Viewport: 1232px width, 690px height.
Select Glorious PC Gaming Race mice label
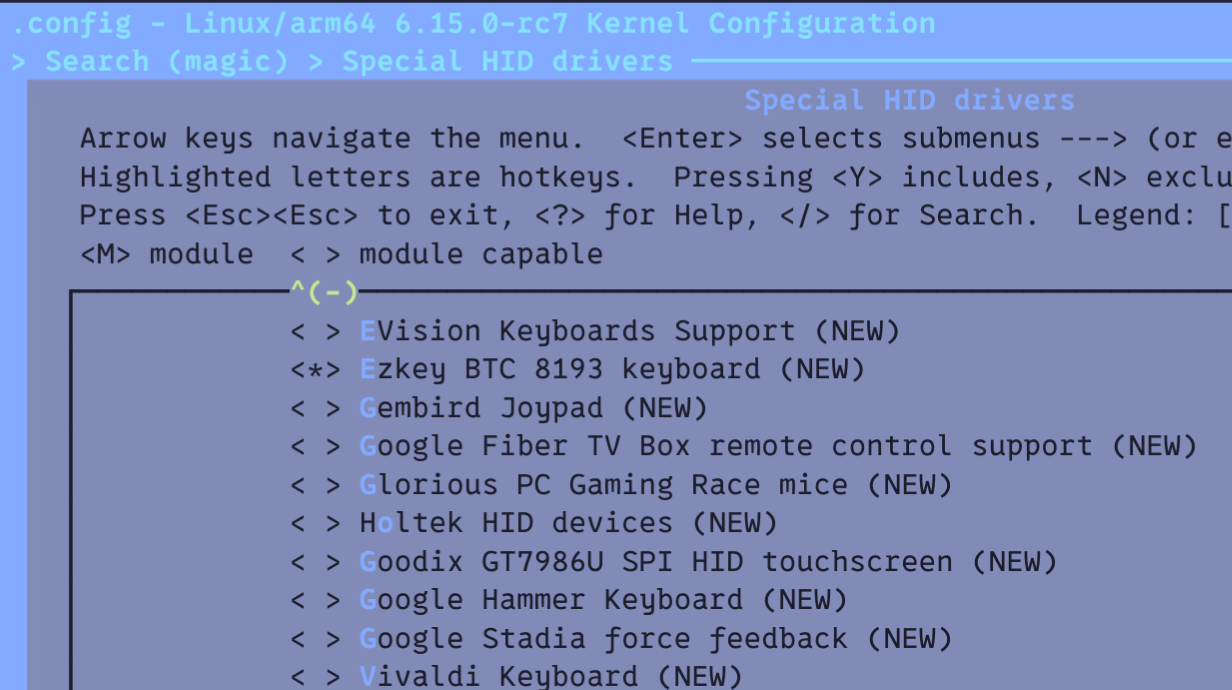click(656, 485)
